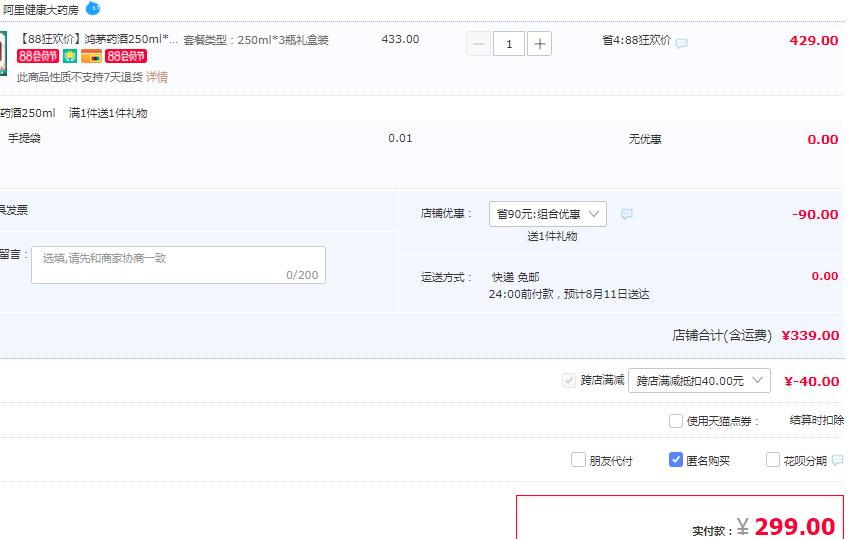Open the 跨店满减抵扣40.00元 dropdown
Screen dimensions: 853x539
click(699, 380)
